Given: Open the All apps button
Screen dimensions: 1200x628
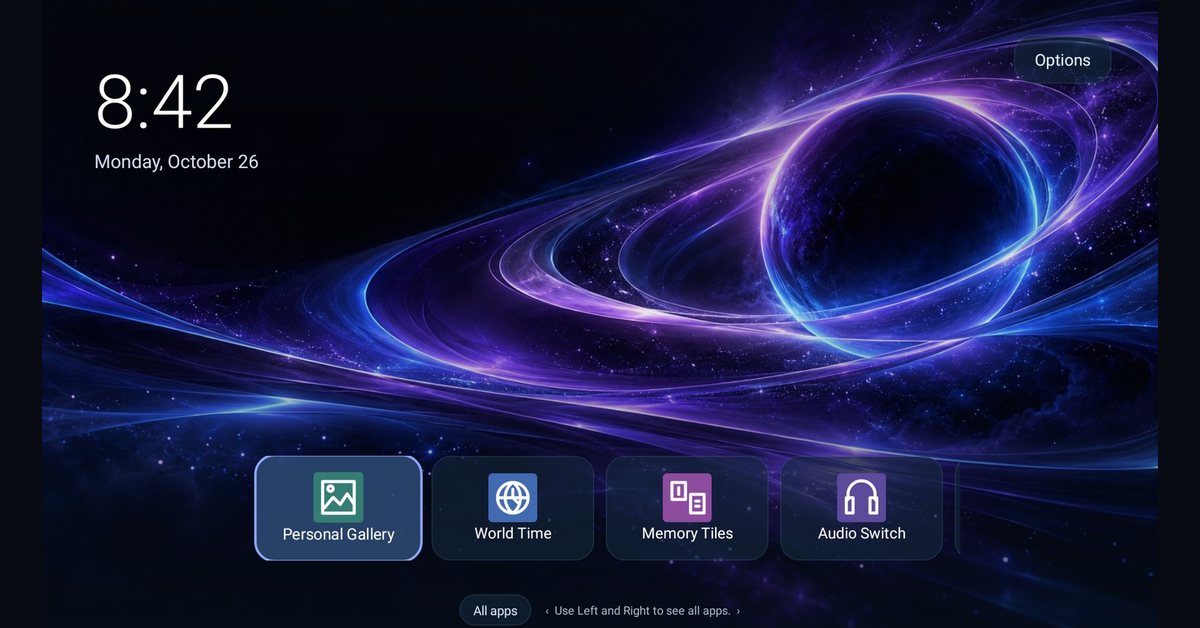Looking at the screenshot, I should coord(495,610).
